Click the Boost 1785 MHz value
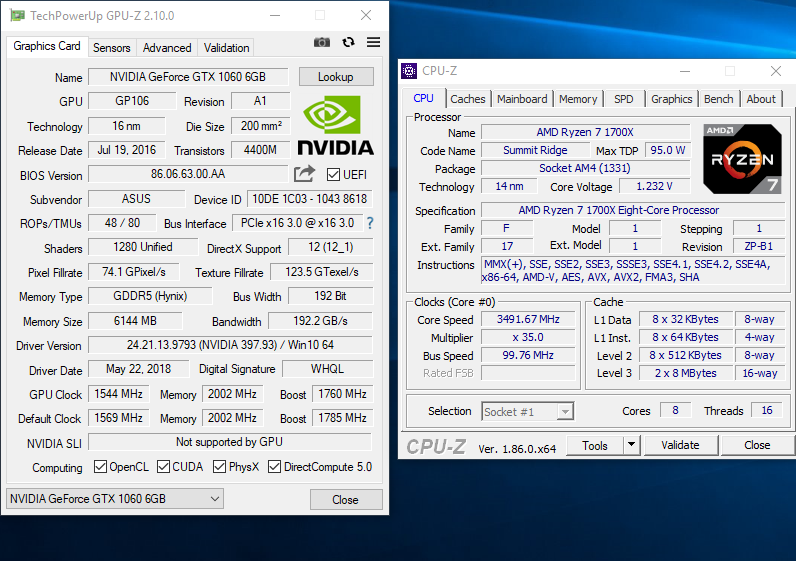Screen dimensions: 796x561 [x=343, y=418]
